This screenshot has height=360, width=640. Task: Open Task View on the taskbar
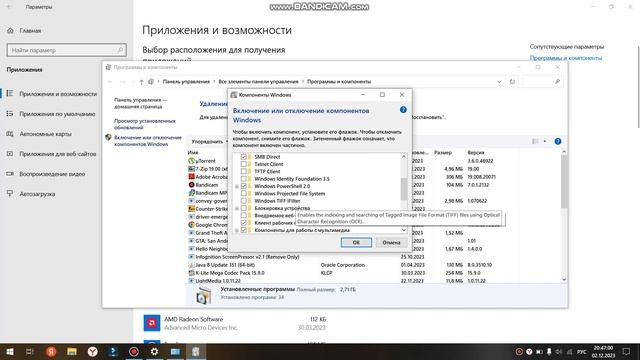pyautogui.click(x=30, y=351)
